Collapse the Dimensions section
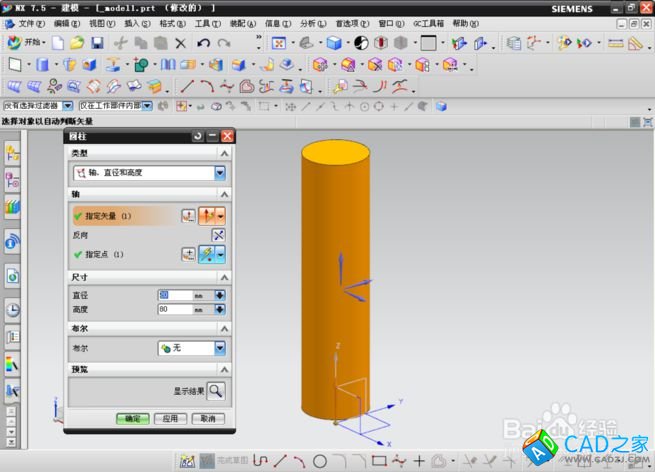The width and height of the screenshot is (655, 472). 224,276
